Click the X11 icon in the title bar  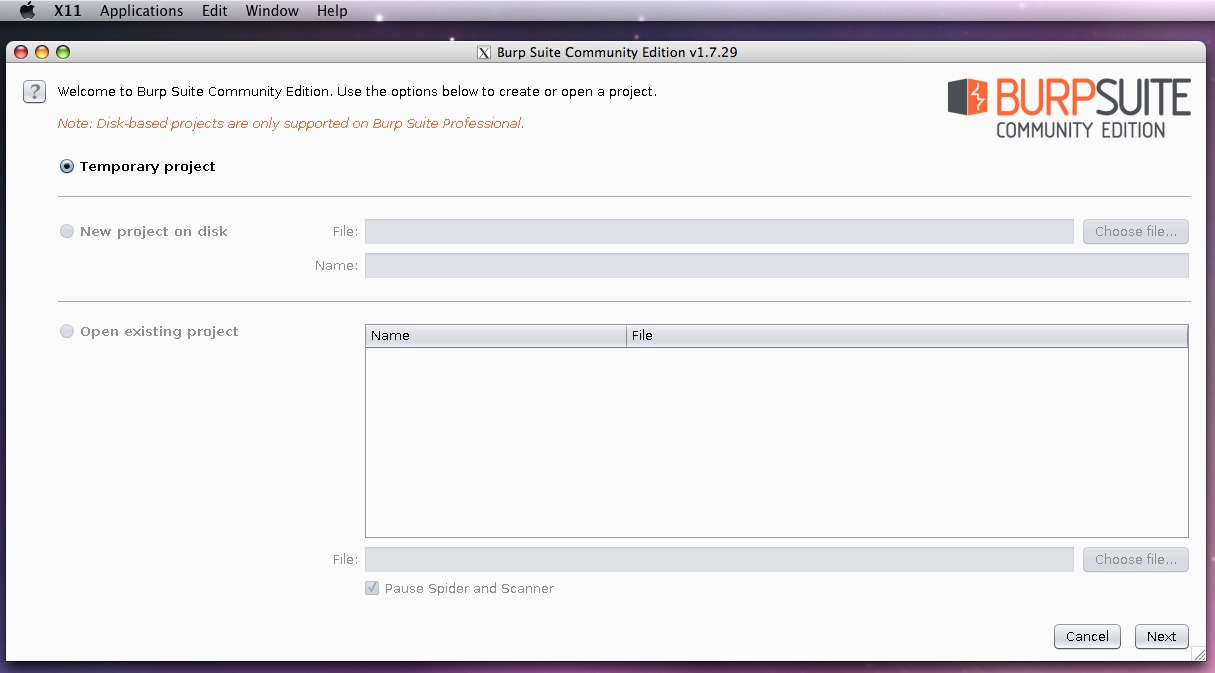pos(486,52)
